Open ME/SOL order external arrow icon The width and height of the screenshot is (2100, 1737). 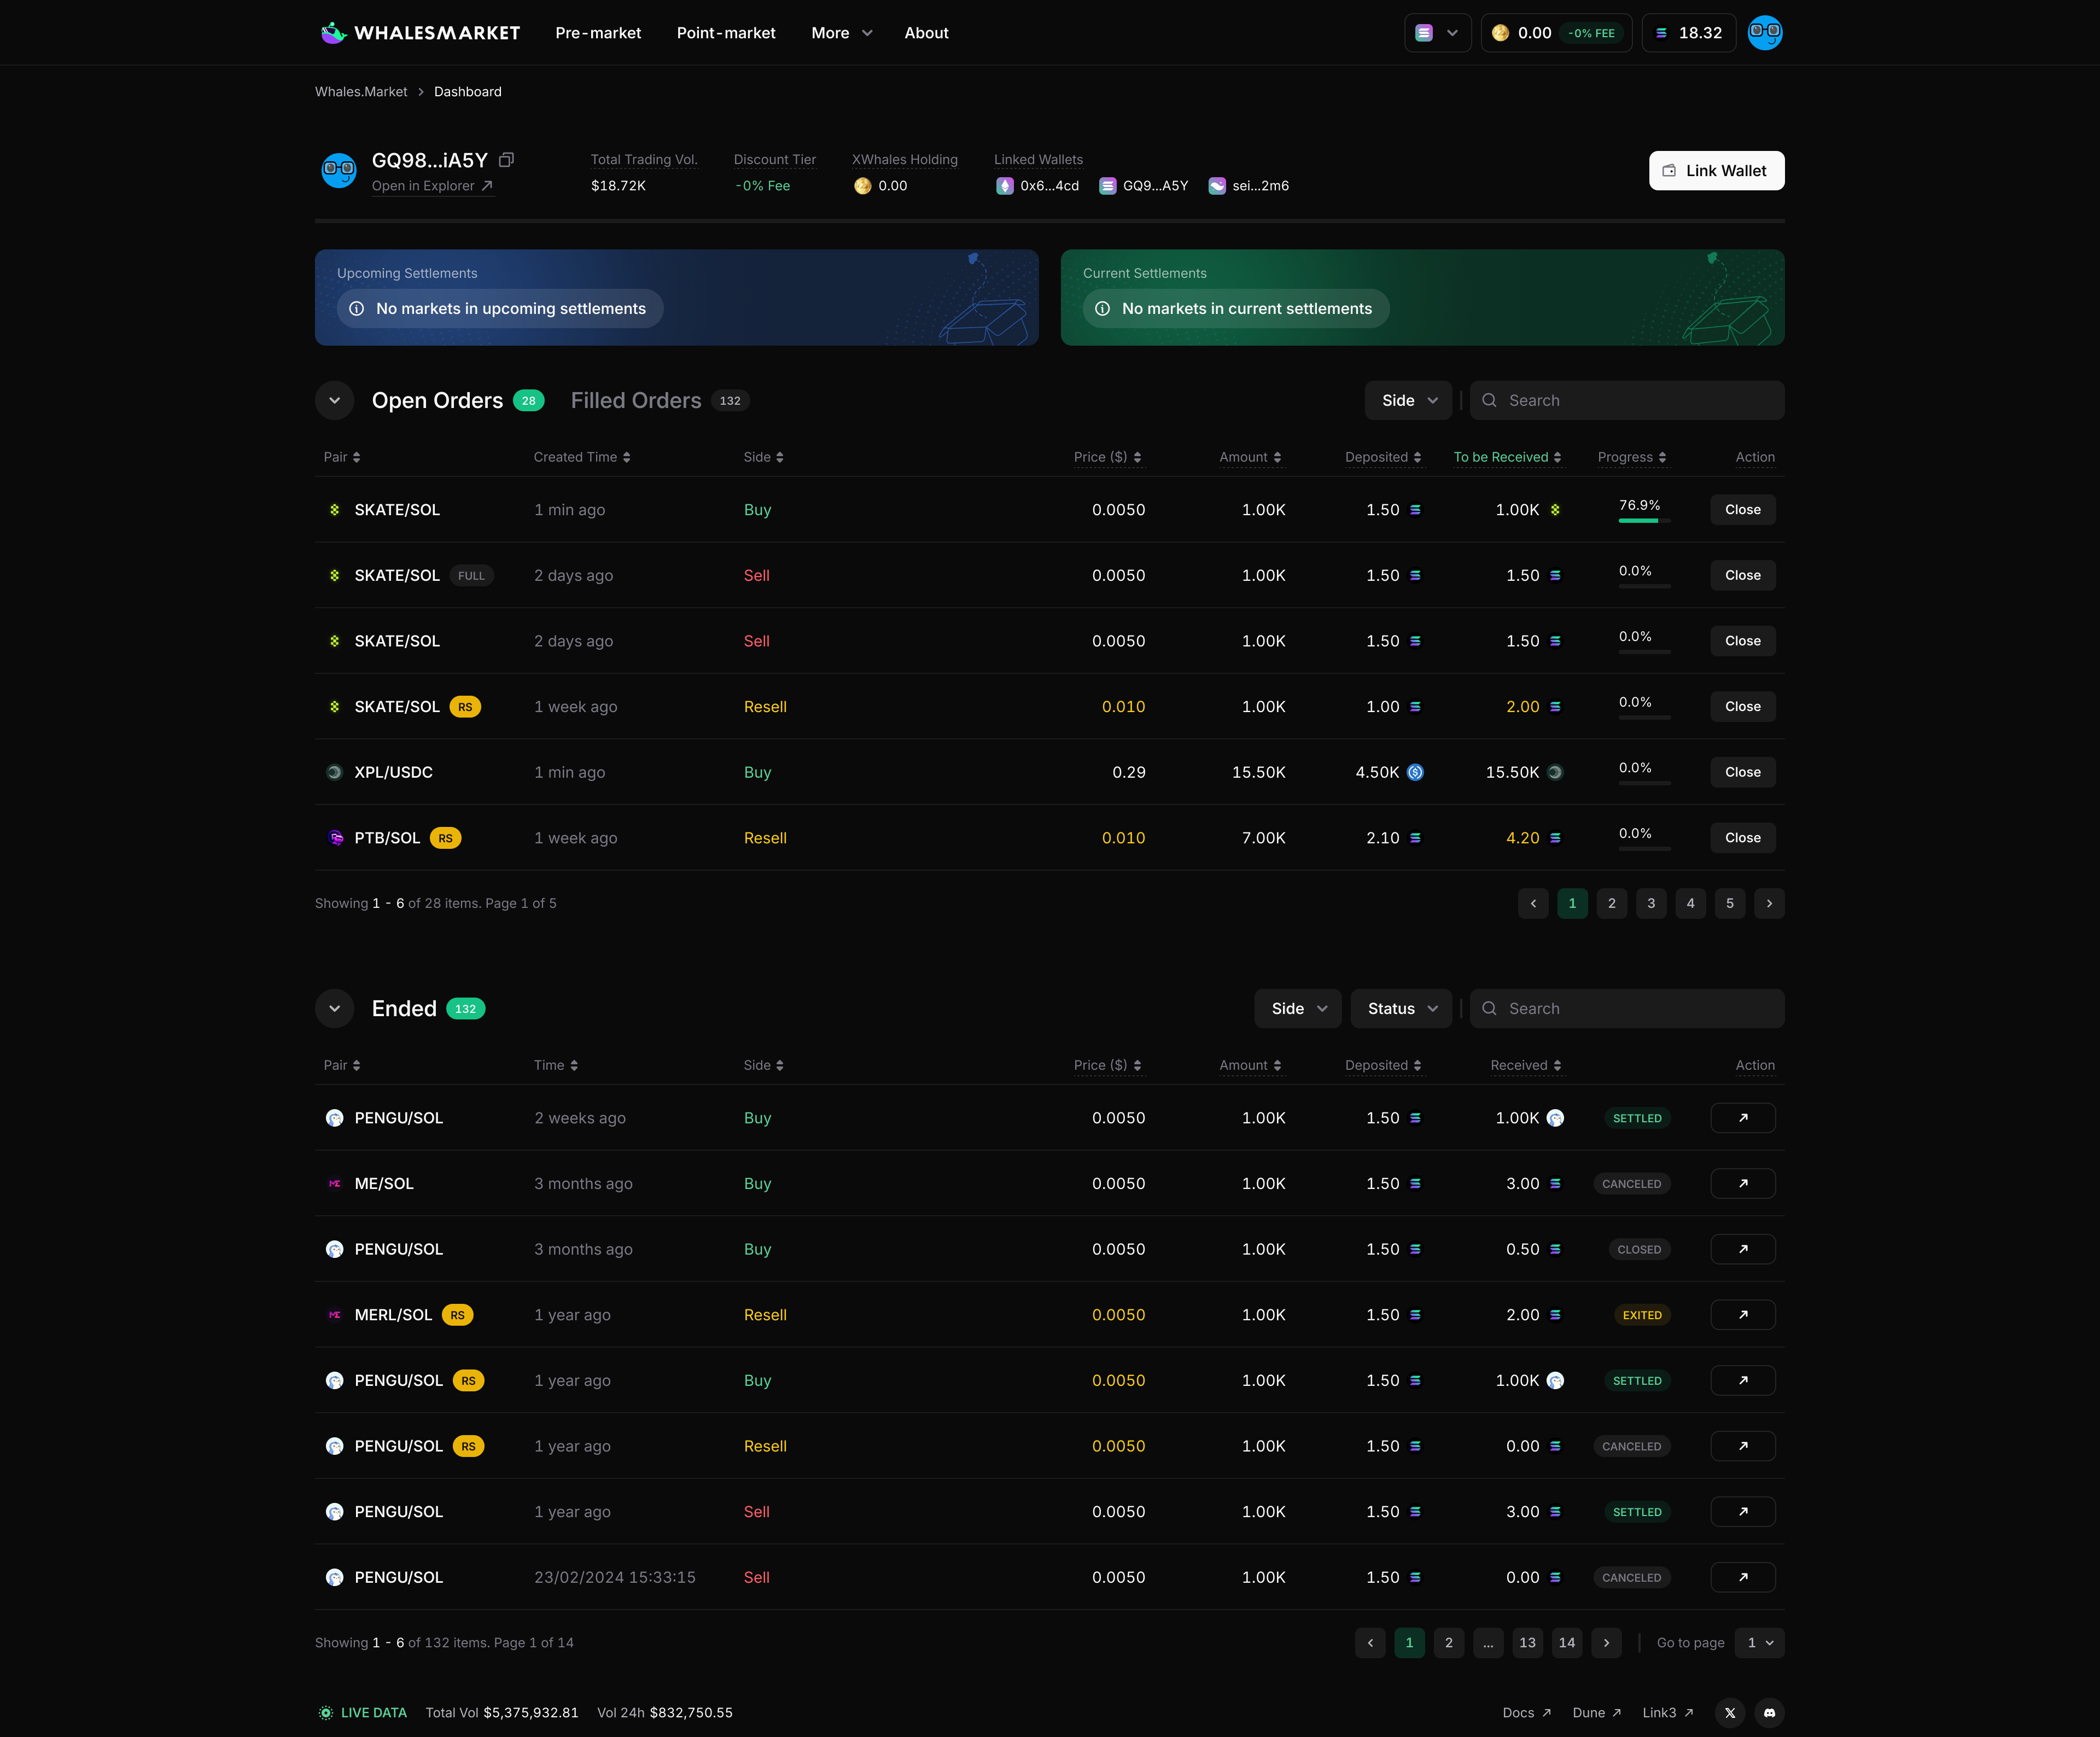pos(1742,1183)
